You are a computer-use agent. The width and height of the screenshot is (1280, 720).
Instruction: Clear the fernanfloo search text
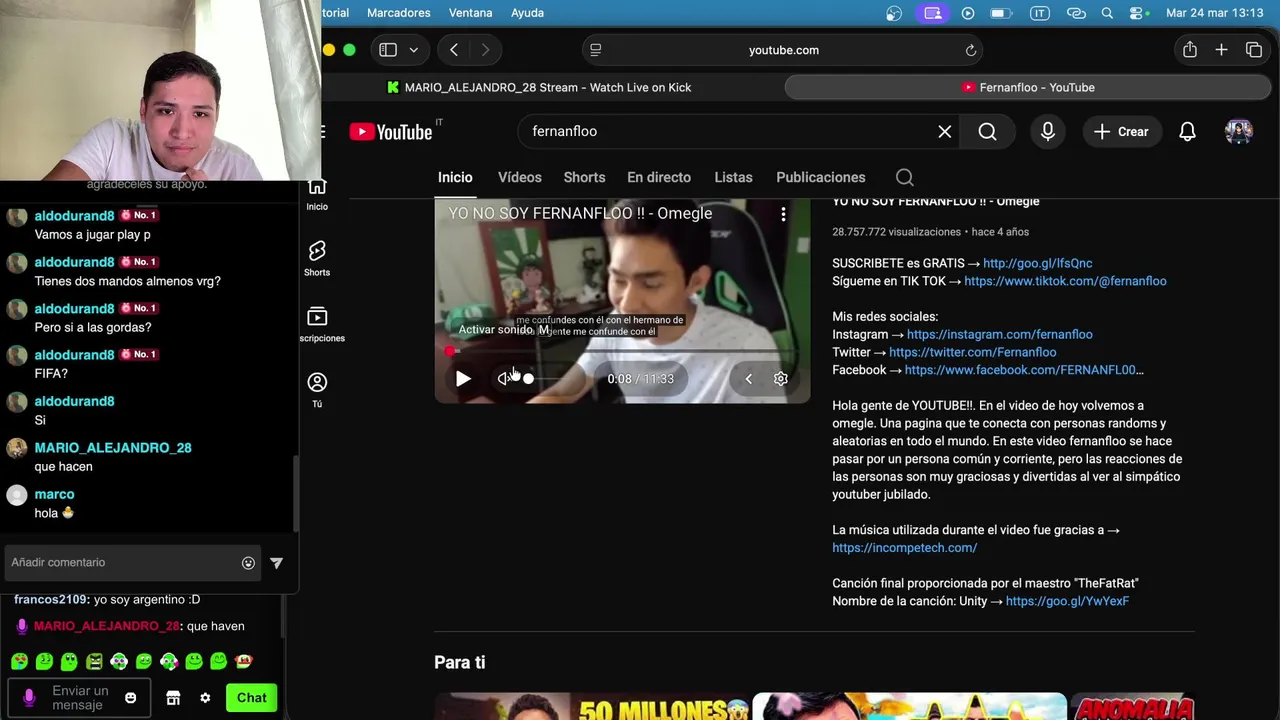click(x=944, y=131)
